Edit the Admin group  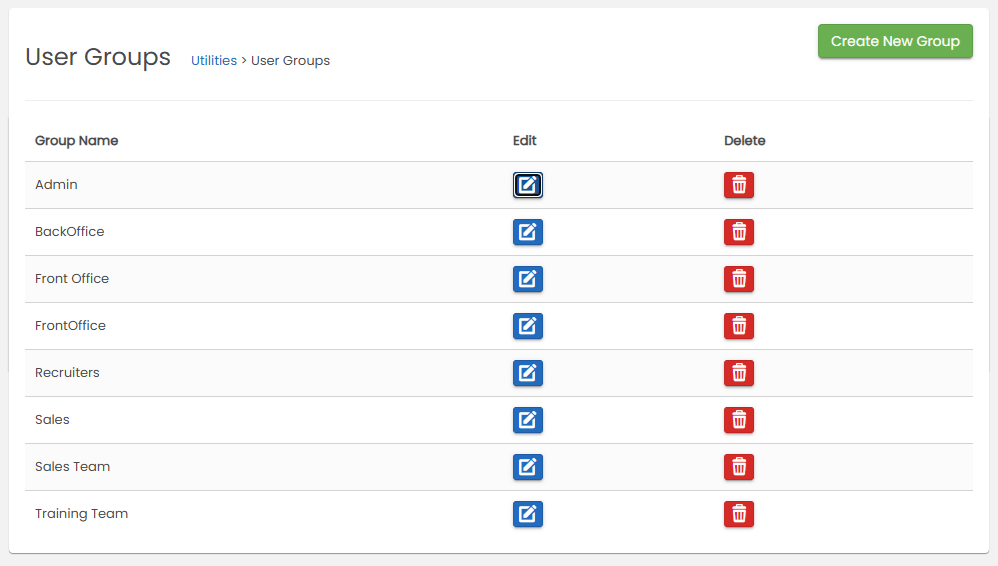(528, 185)
